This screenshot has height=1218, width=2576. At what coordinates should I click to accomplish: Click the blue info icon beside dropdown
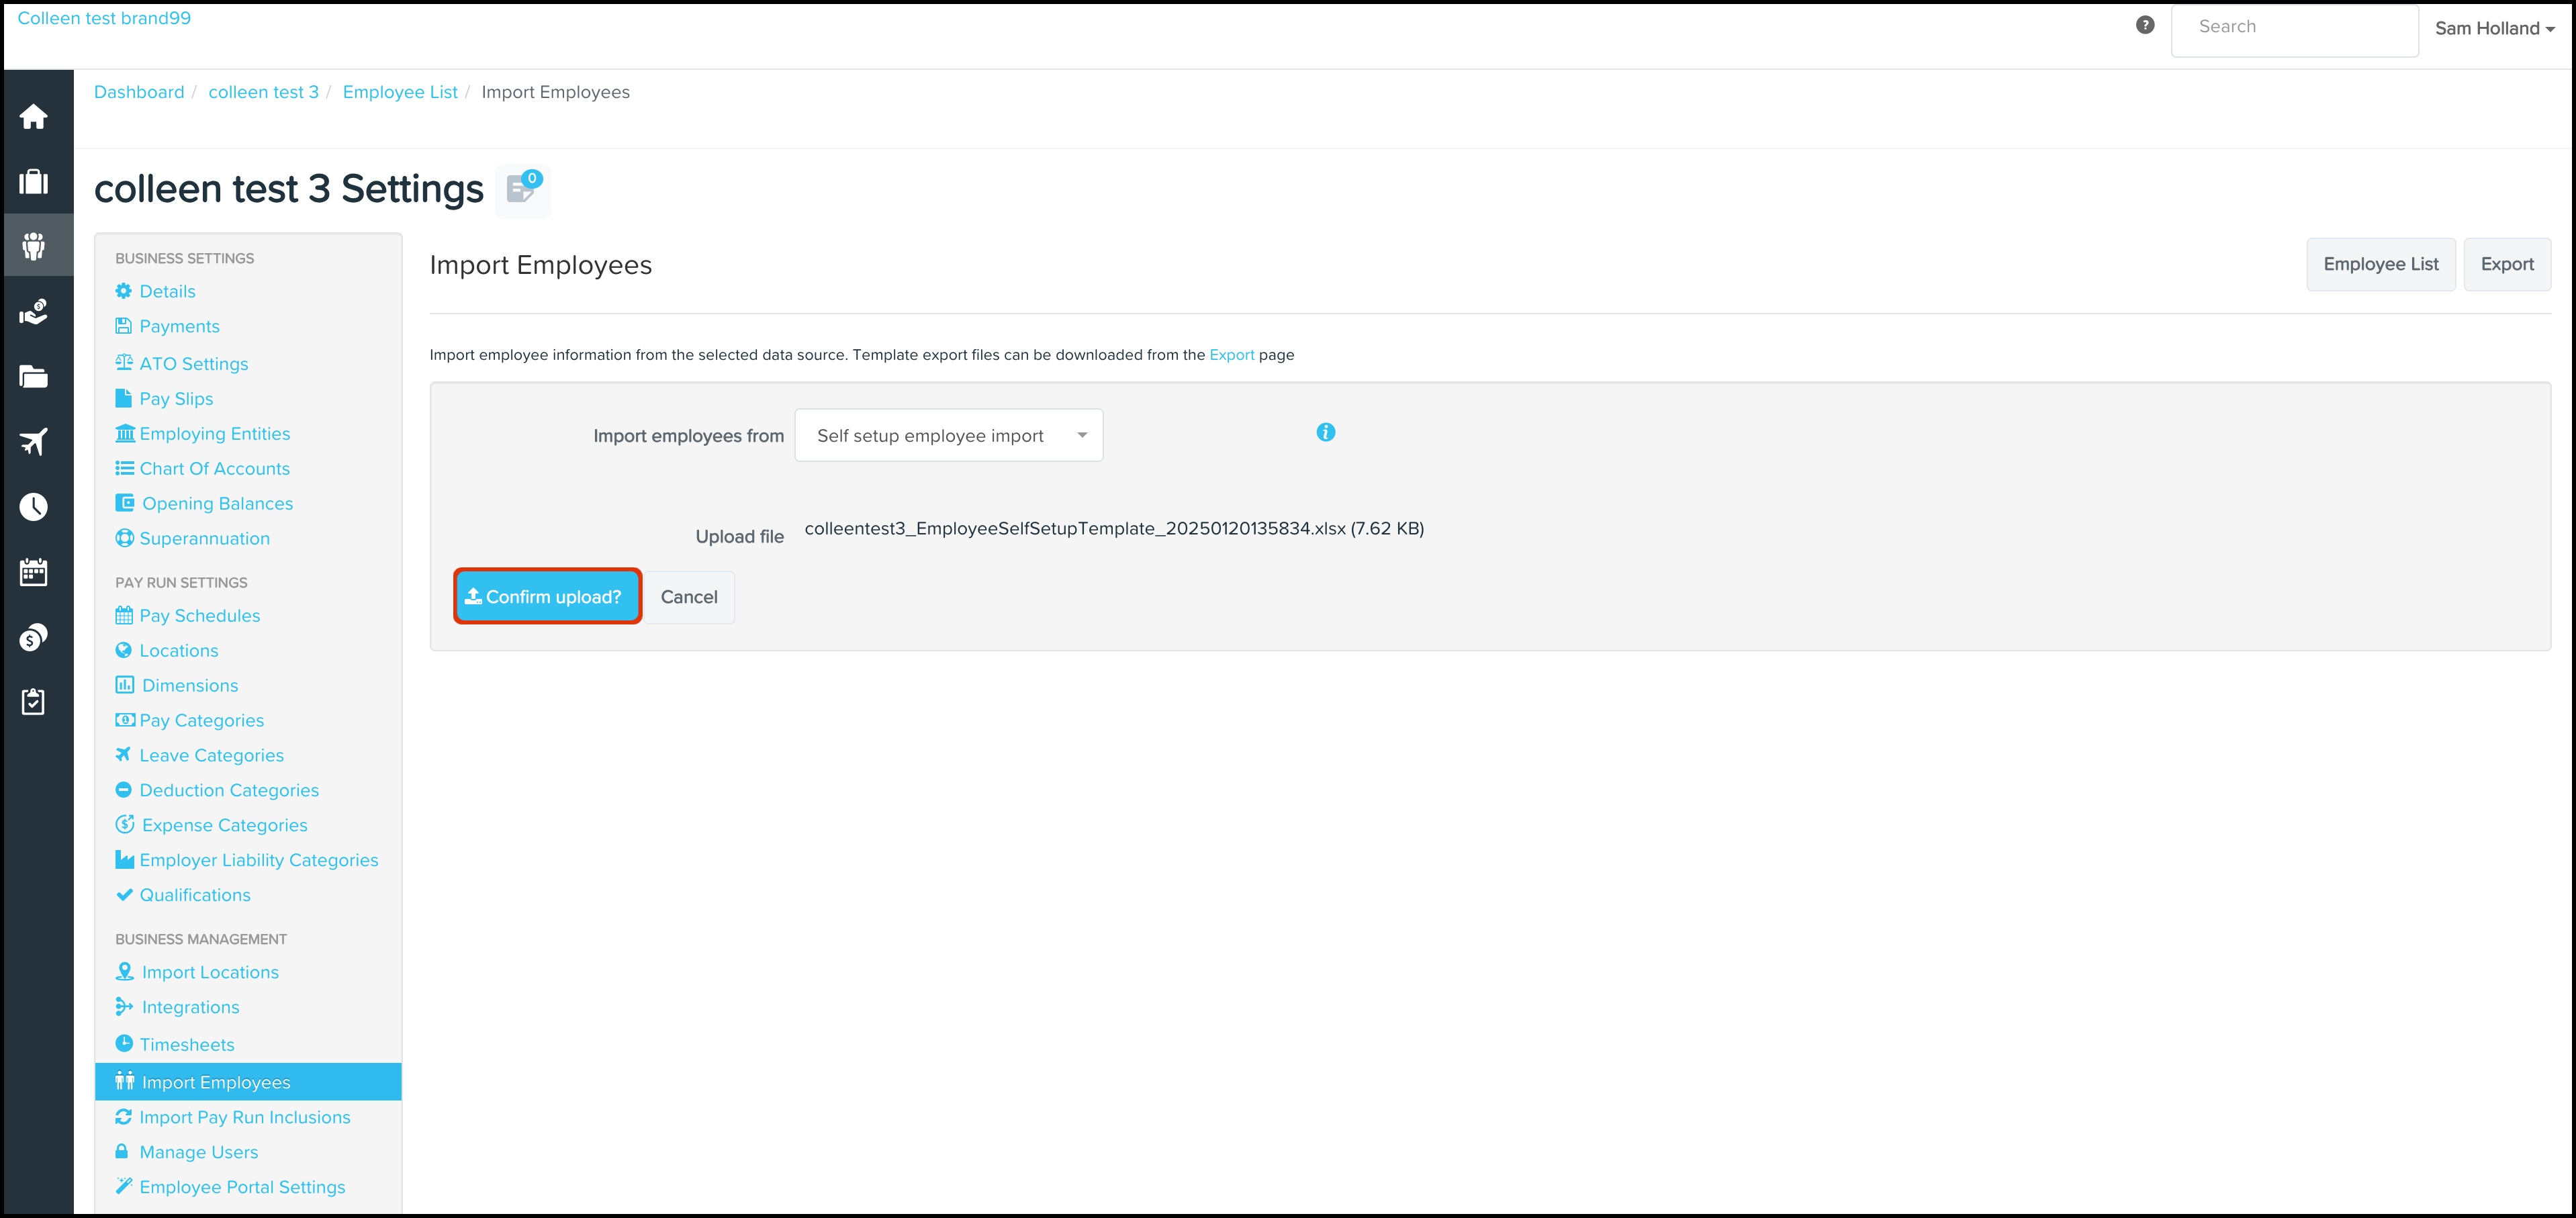(x=1325, y=432)
